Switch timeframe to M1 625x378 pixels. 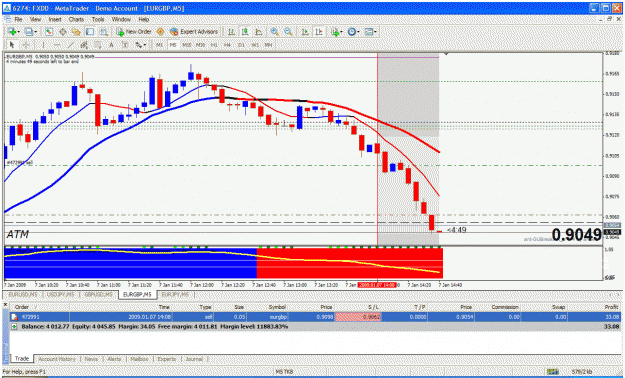coord(159,45)
